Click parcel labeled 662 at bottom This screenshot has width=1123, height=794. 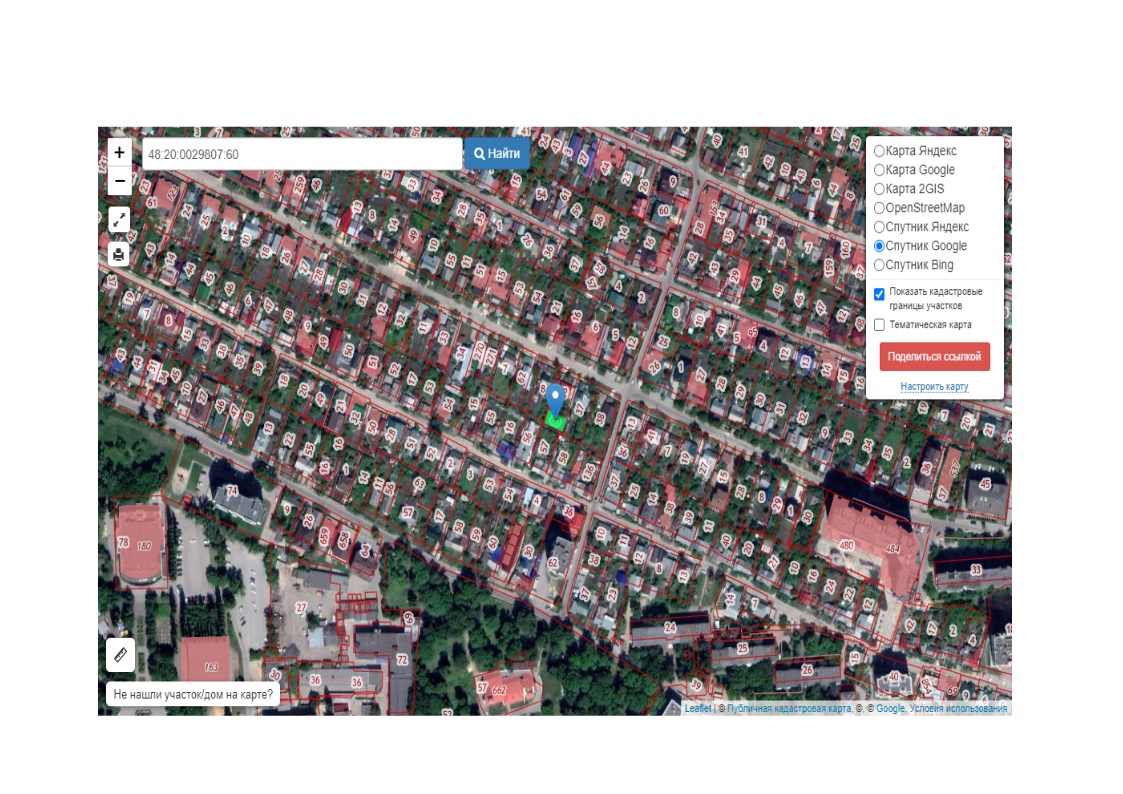pos(499,690)
